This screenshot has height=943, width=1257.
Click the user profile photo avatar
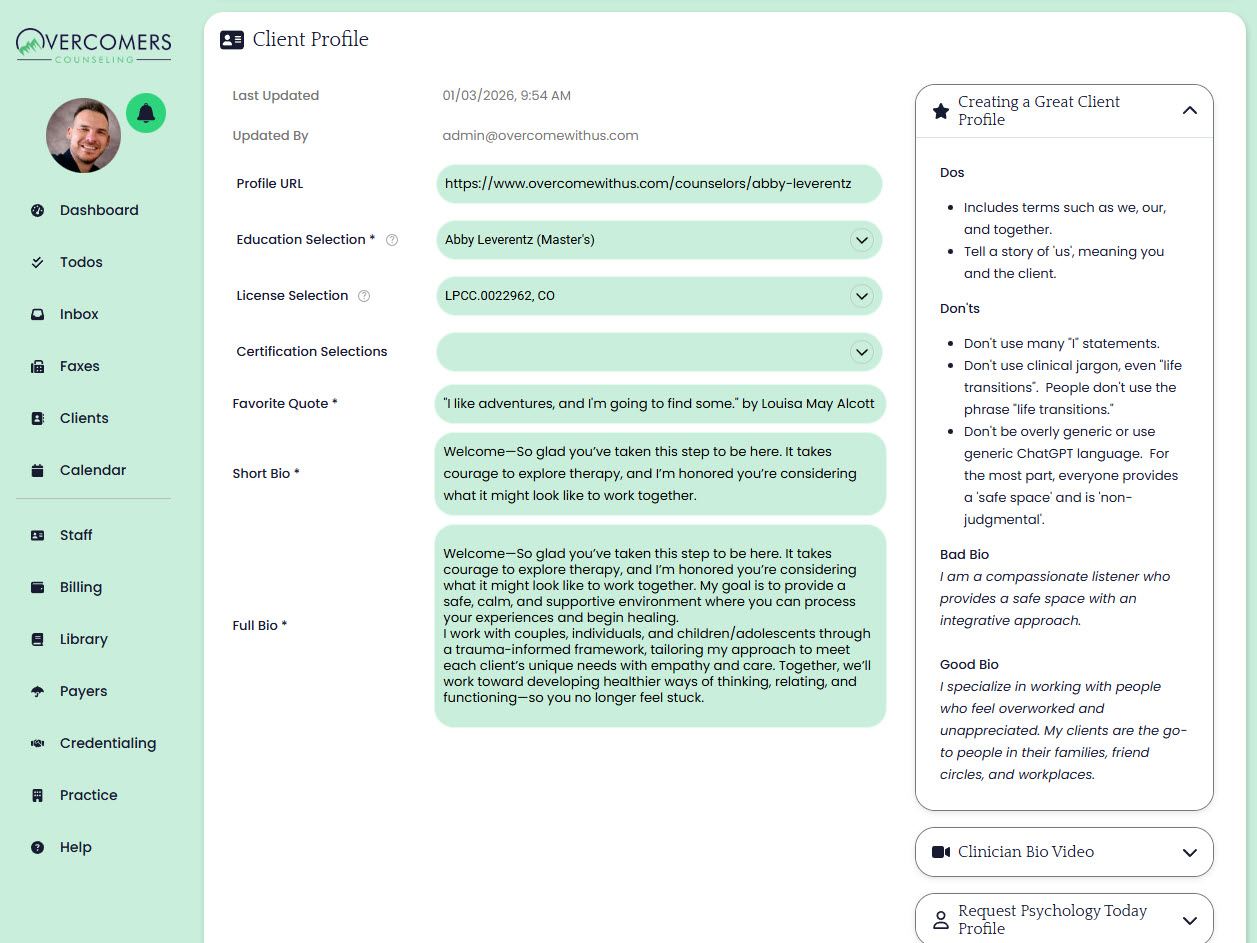83,135
